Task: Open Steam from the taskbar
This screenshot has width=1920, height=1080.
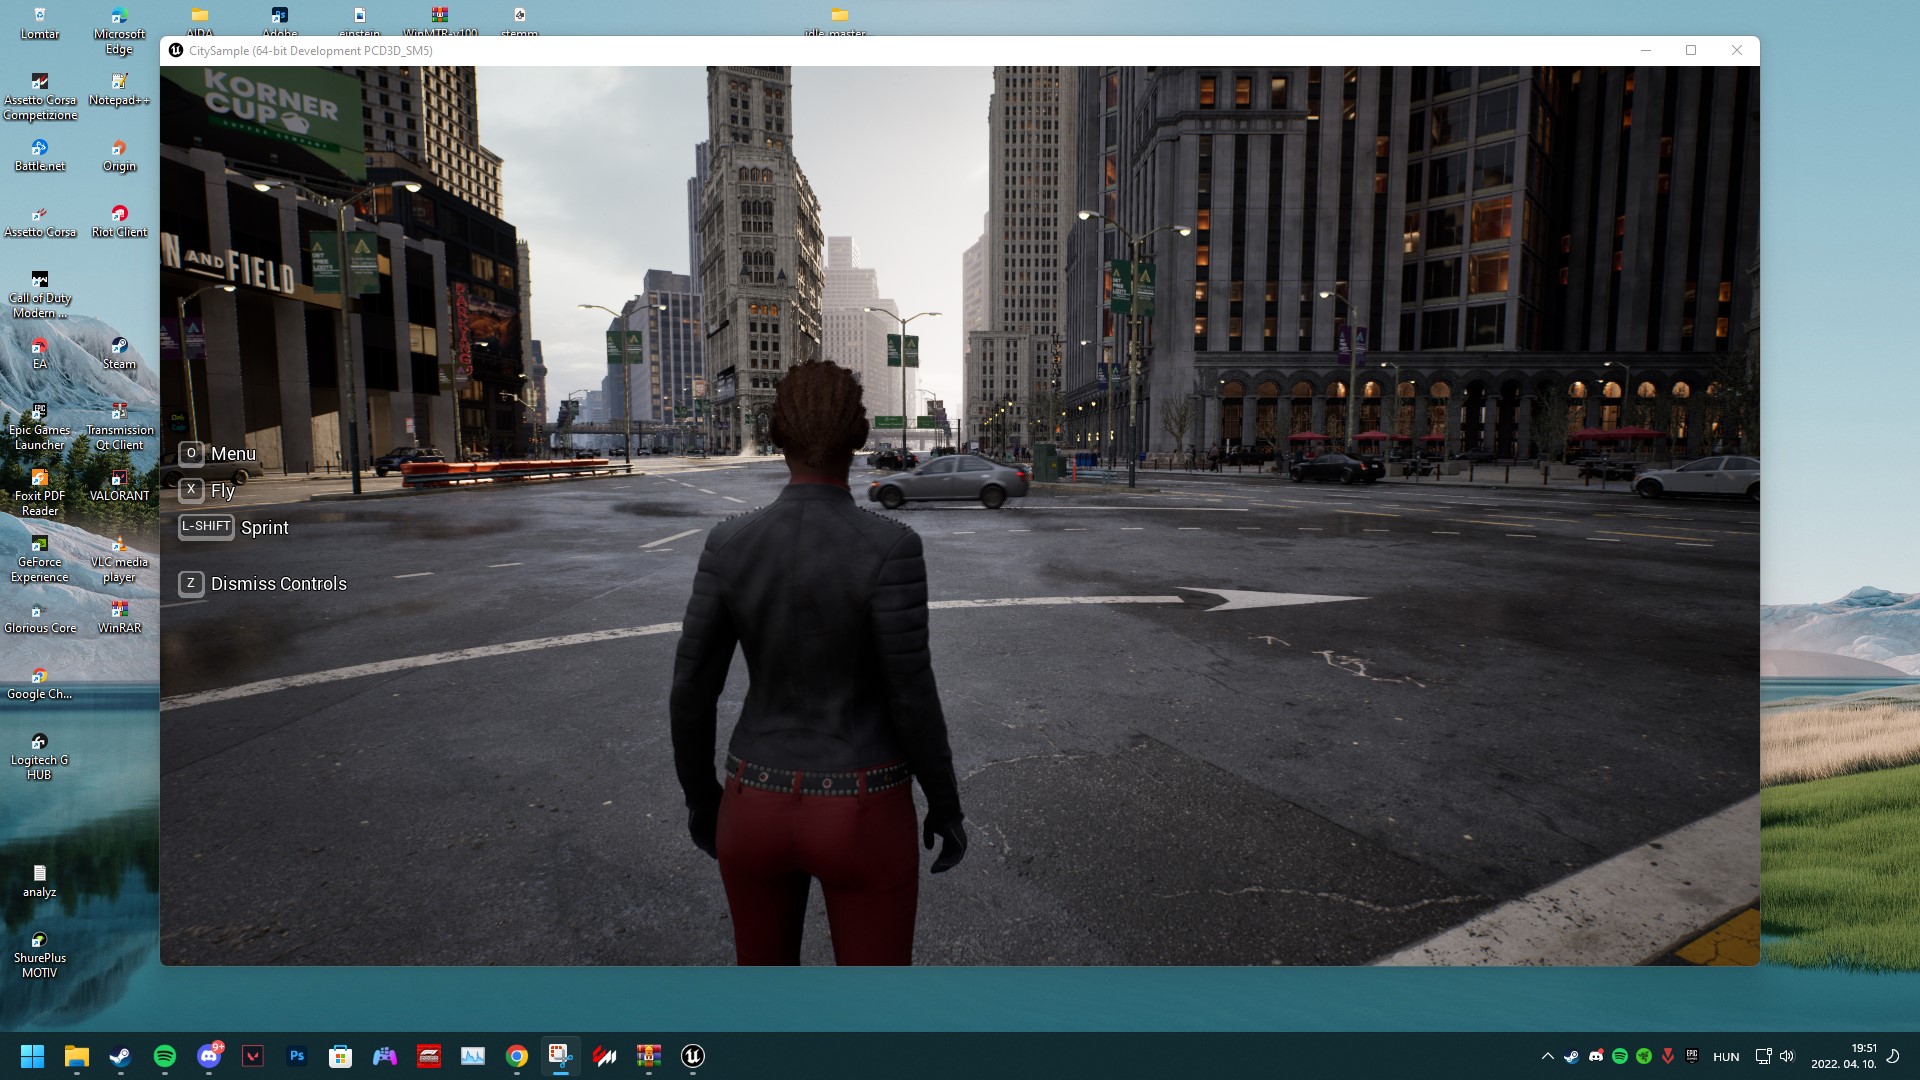Action: [120, 1056]
